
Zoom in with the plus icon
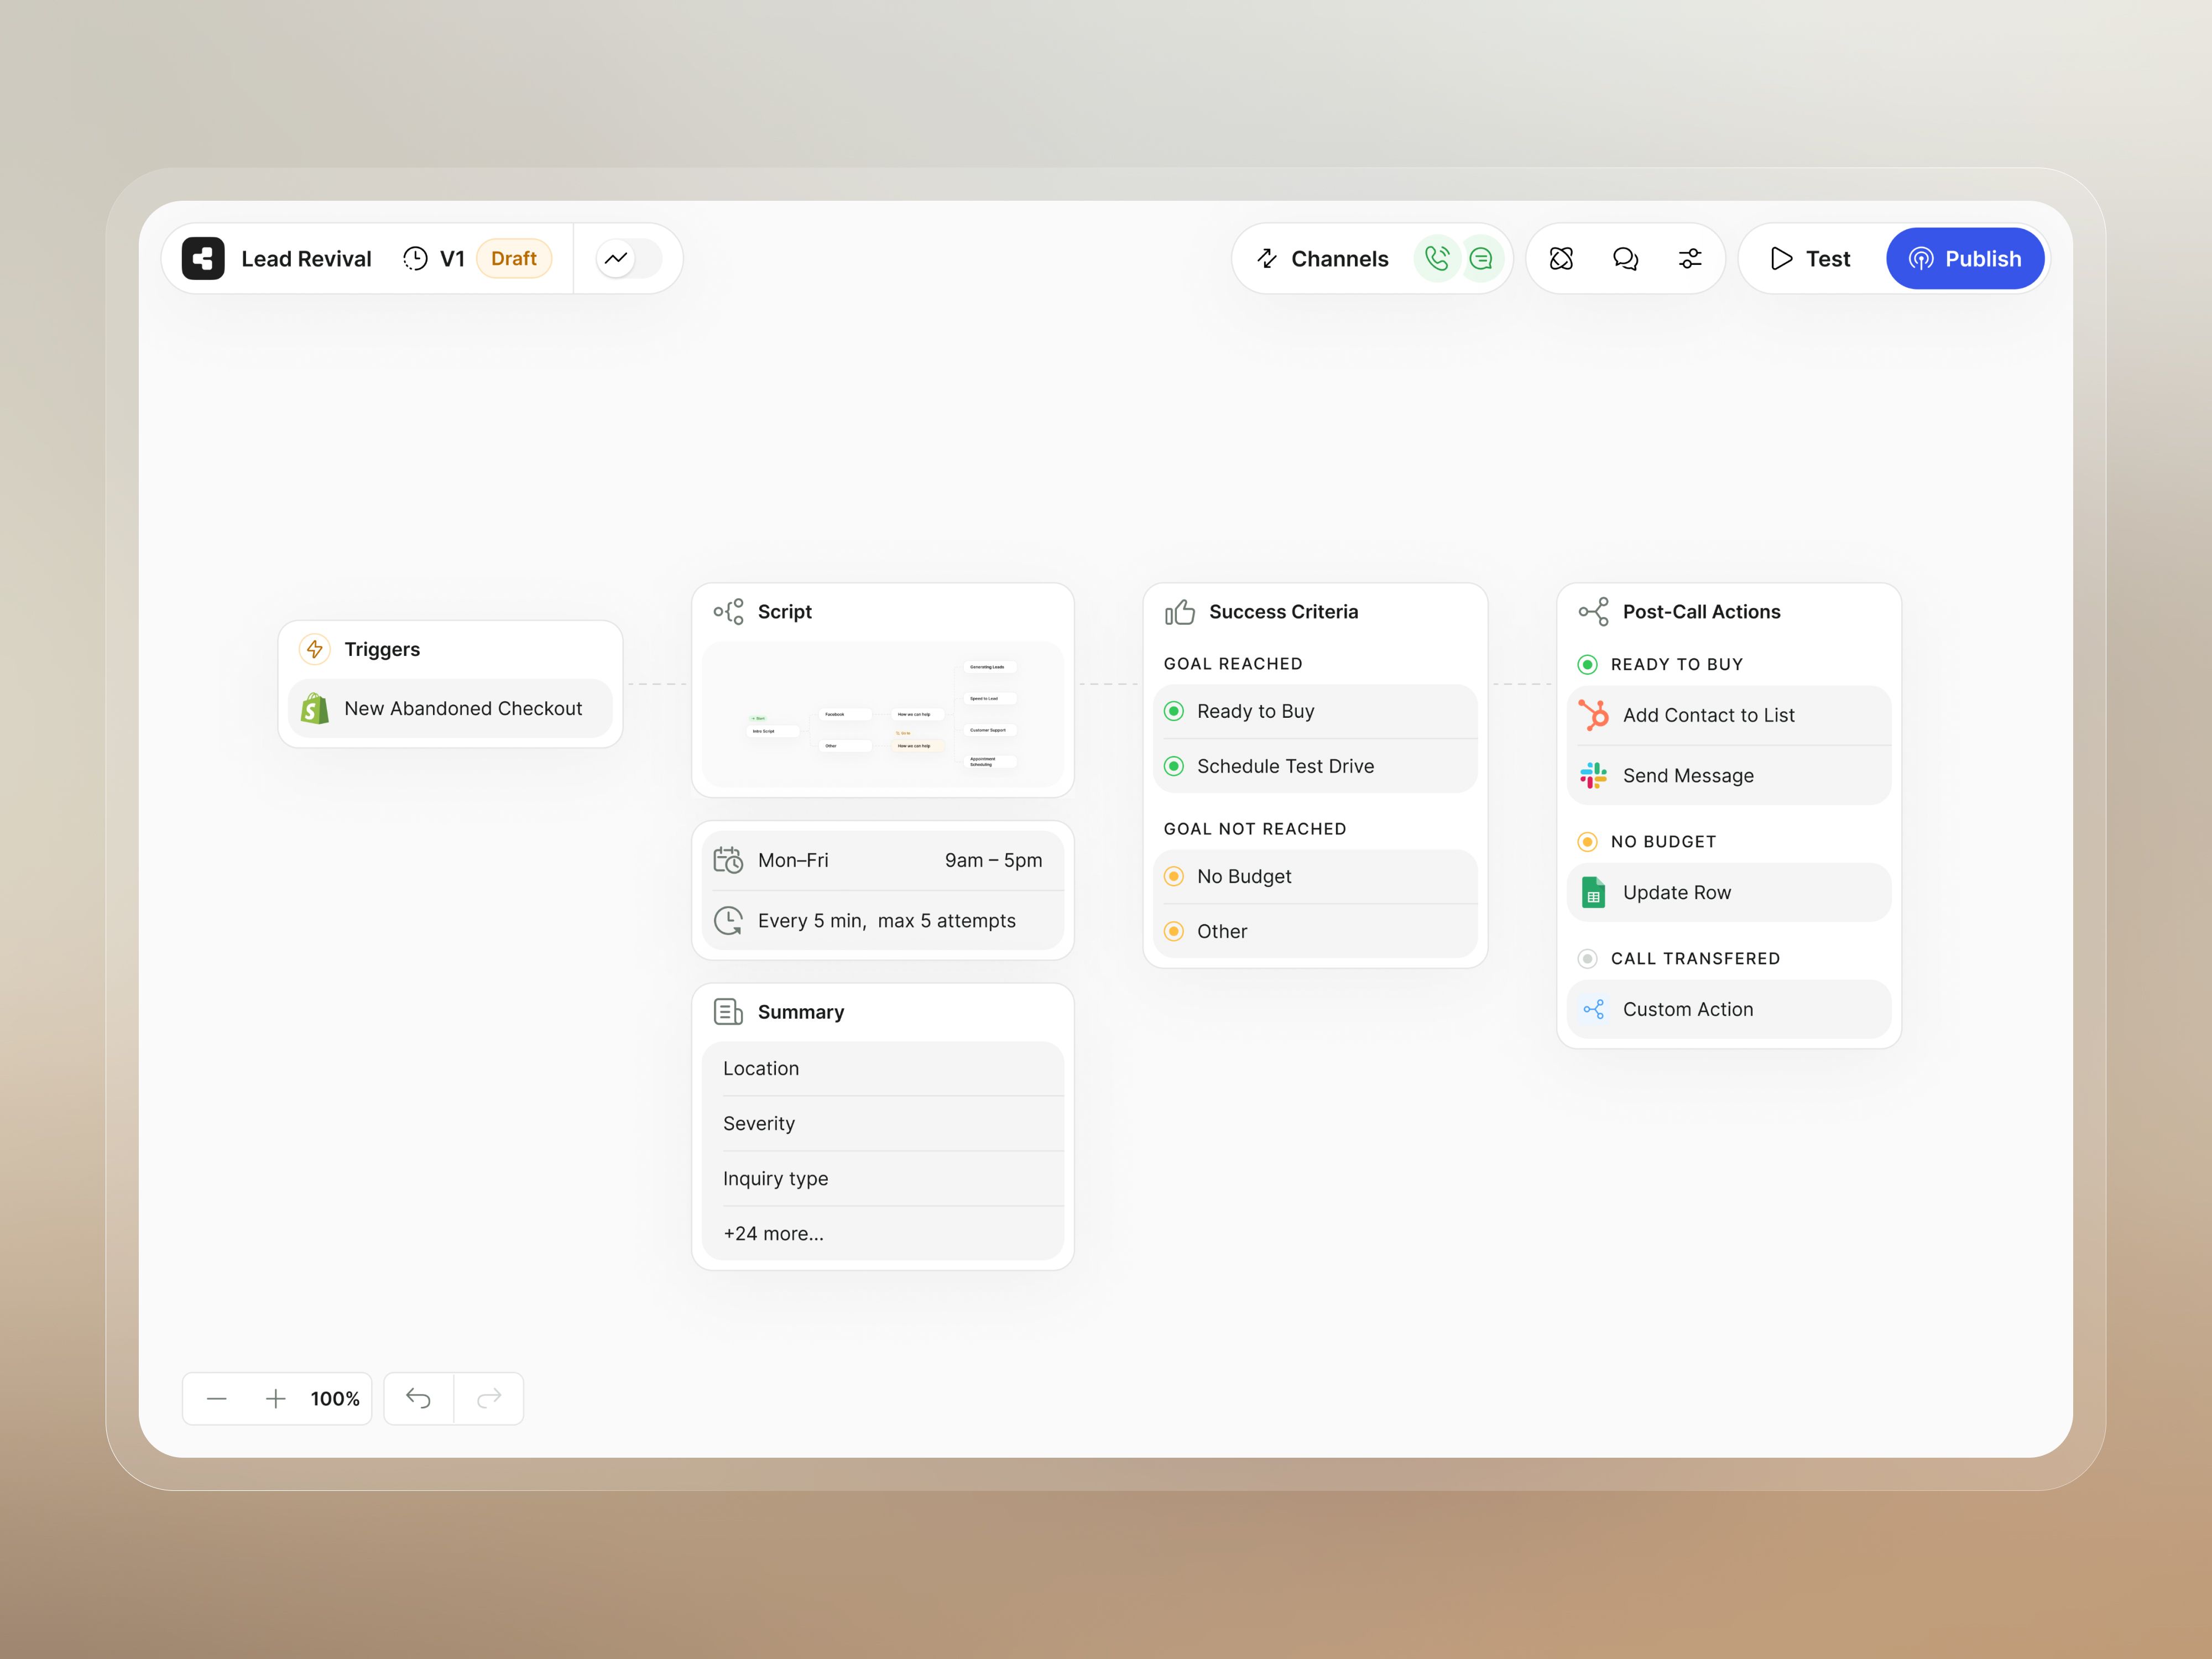(275, 1398)
